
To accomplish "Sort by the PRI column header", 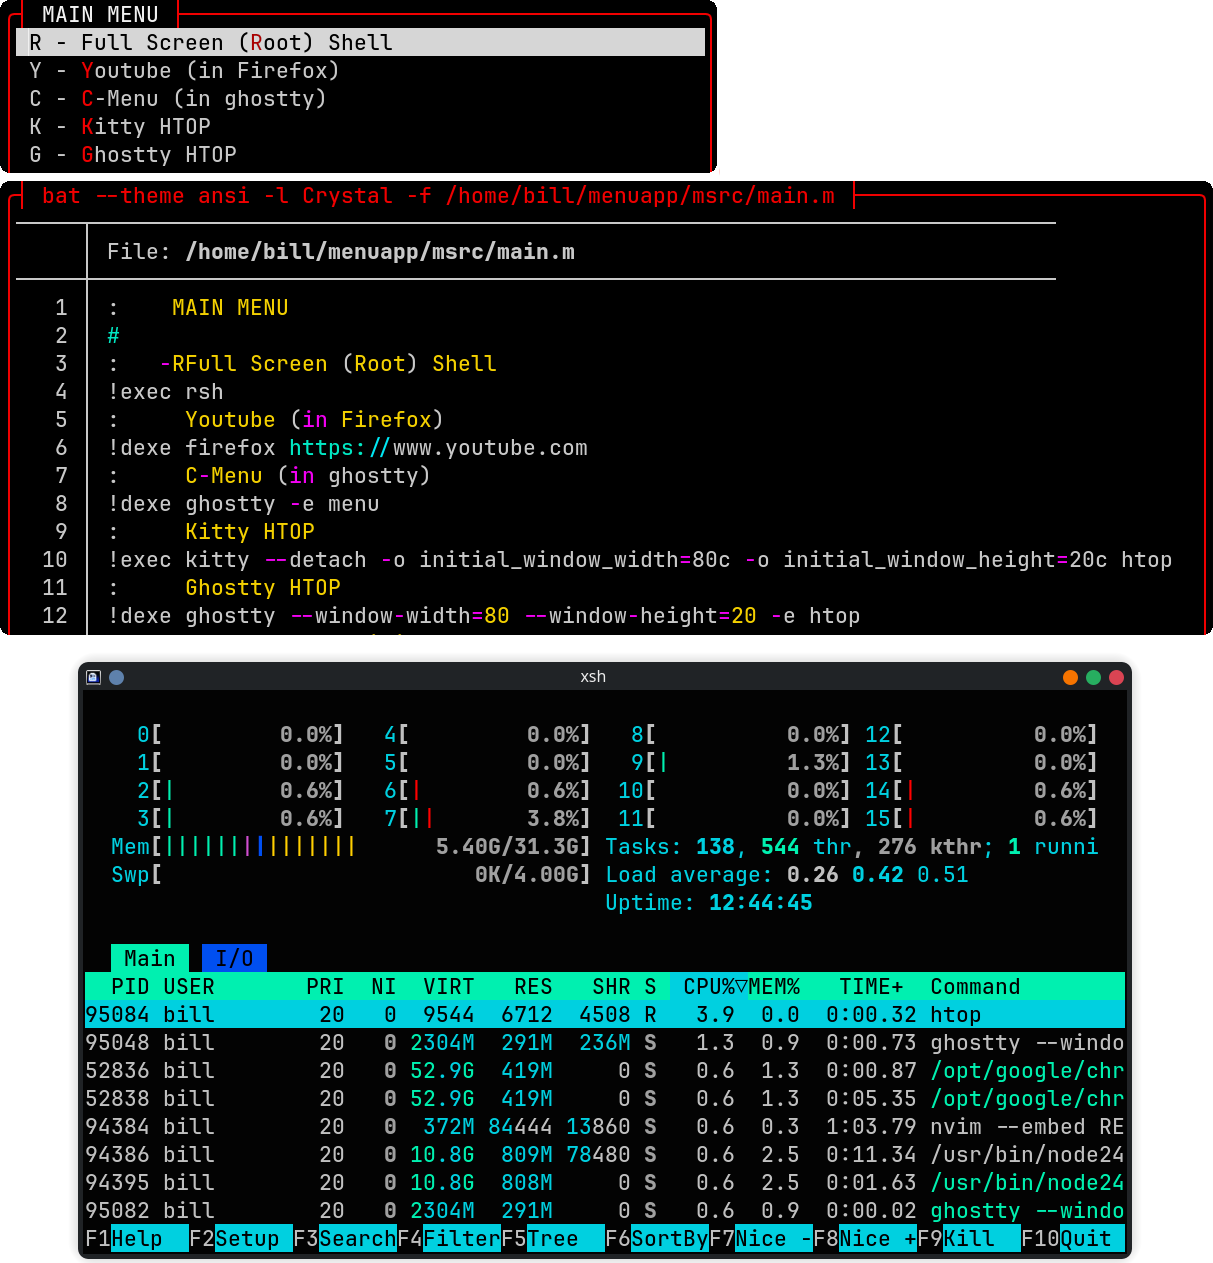I will pos(325,986).
